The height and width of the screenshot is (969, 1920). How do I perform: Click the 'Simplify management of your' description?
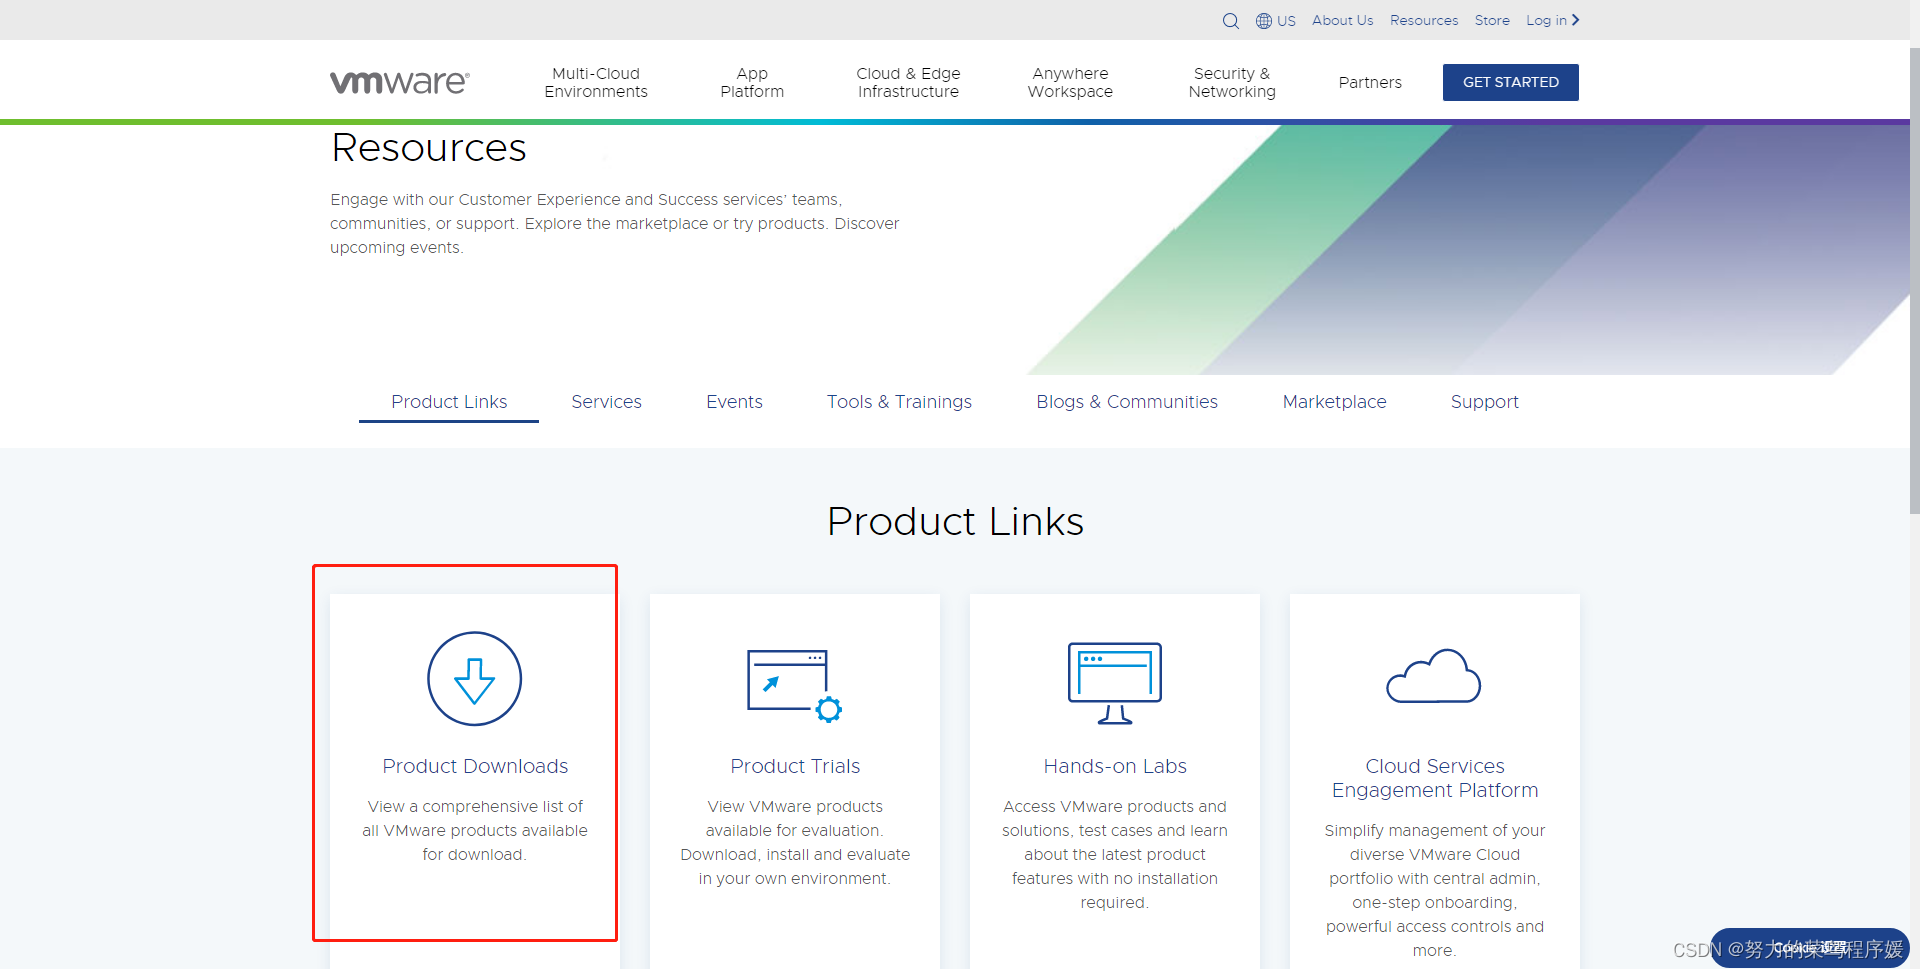point(1435,890)
